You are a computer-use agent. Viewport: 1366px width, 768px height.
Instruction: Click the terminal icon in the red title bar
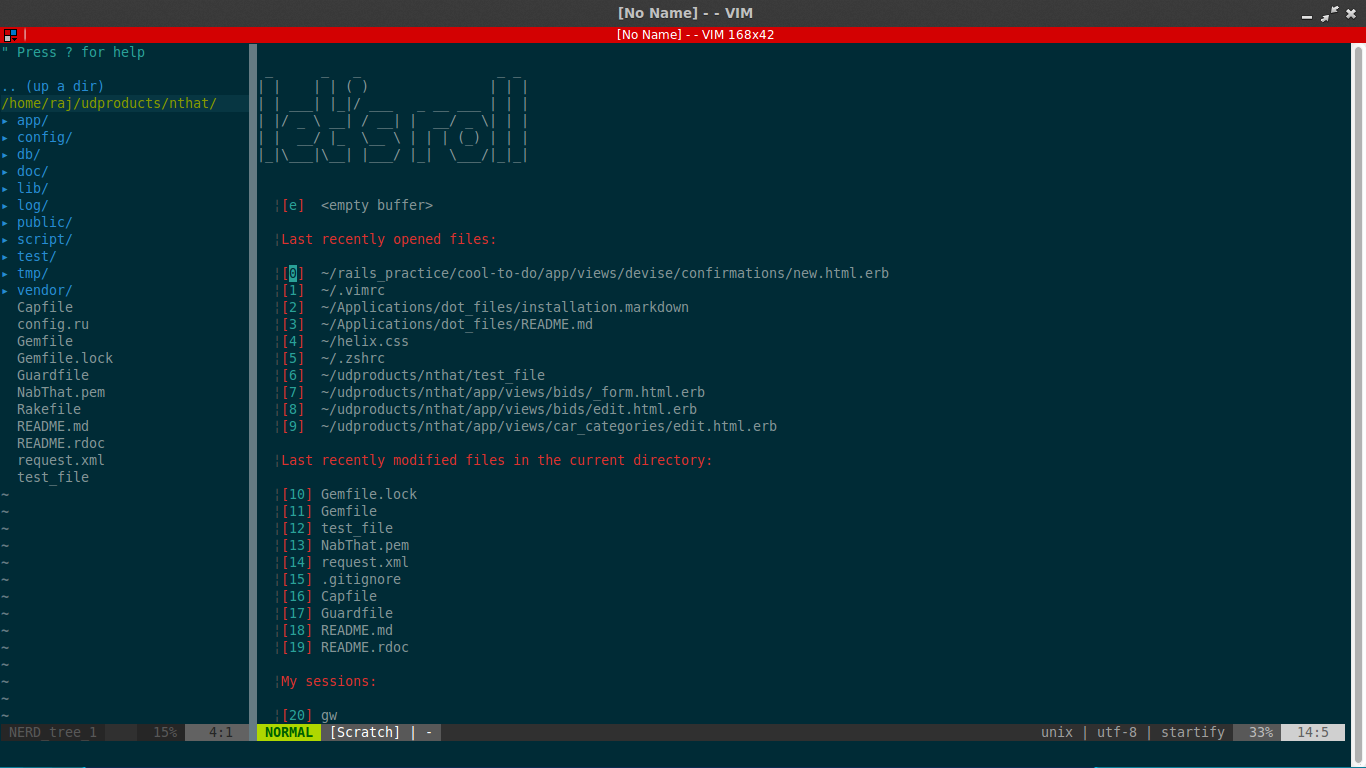coord(10,35)
